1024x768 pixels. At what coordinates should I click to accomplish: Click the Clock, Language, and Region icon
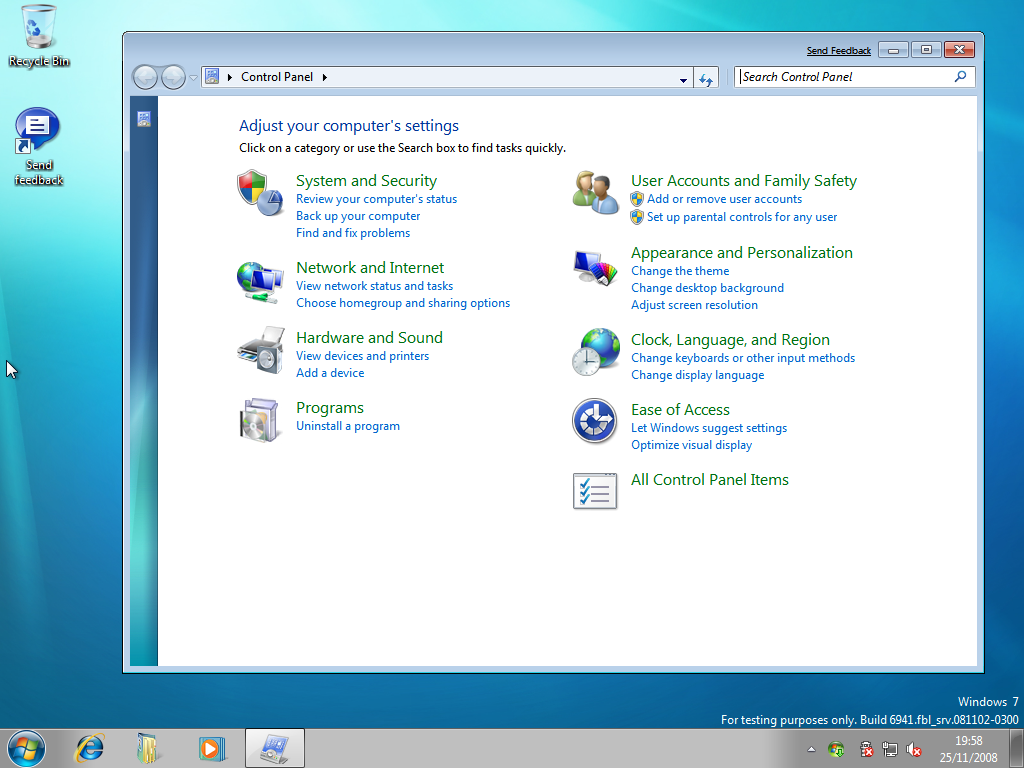coord(595,352)
